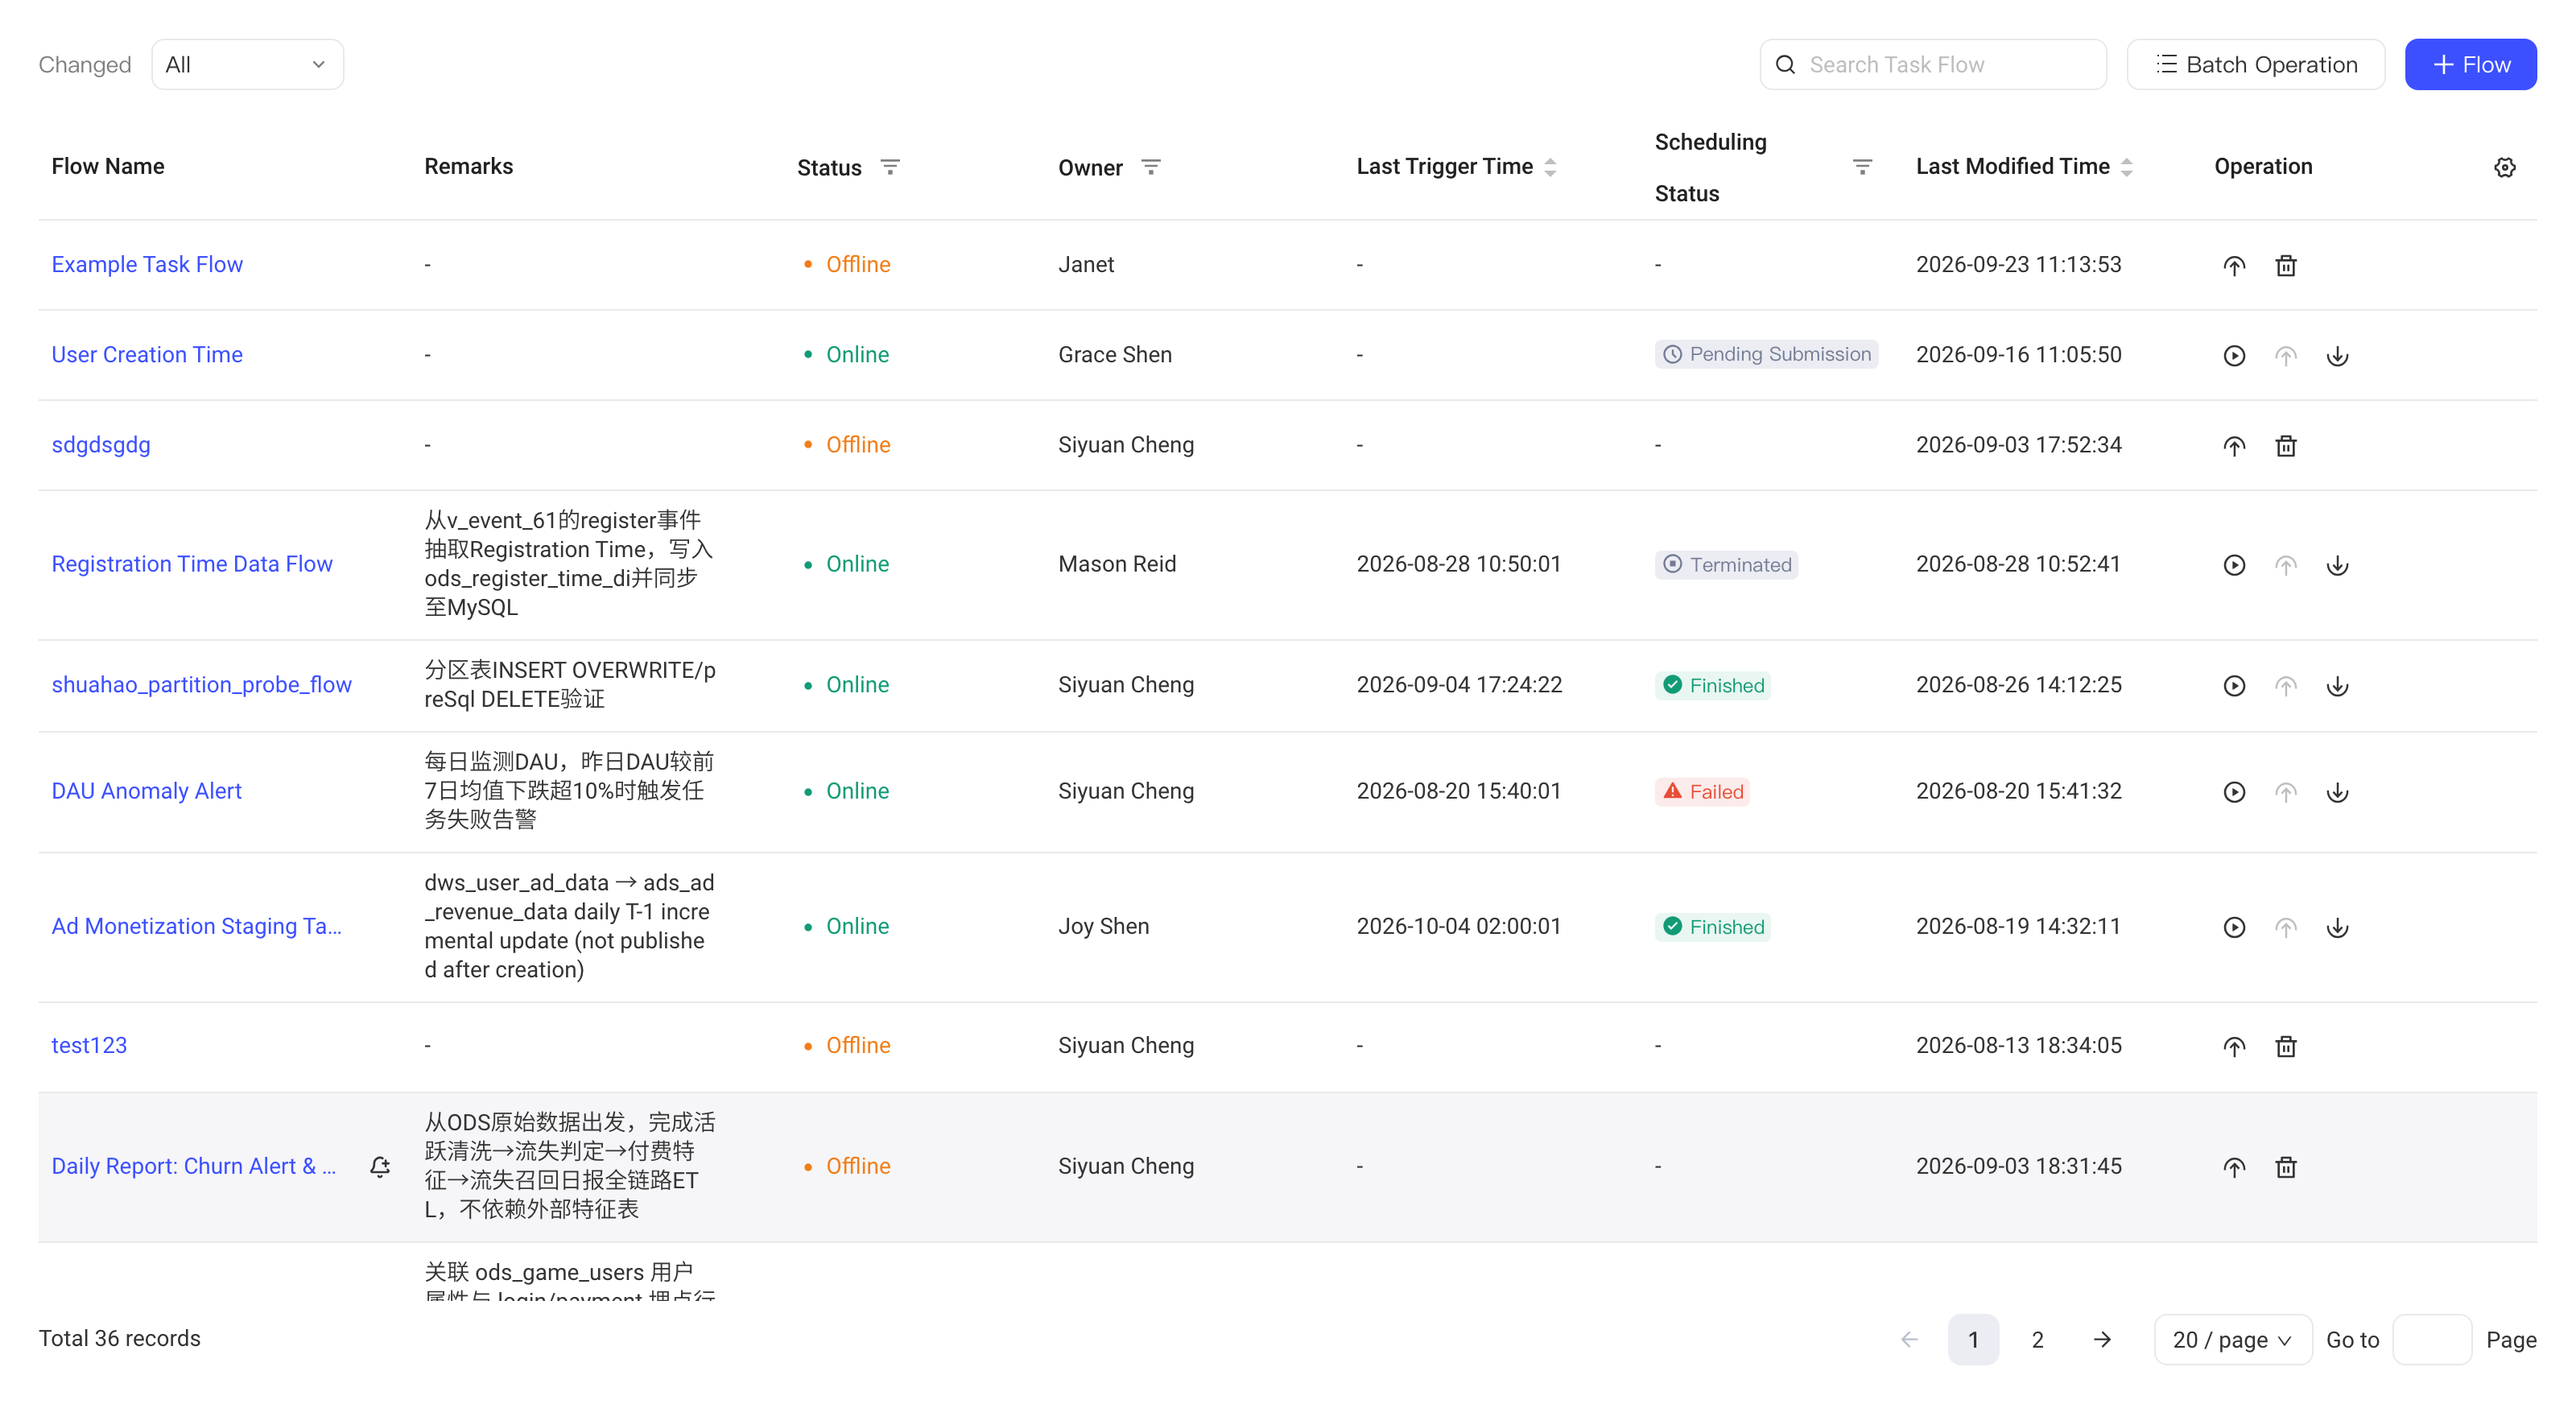Open alert bell on Daily Report flow
This screenshot has height=1404, width=2576.
pyautogui.click(x=380, y=1167)
